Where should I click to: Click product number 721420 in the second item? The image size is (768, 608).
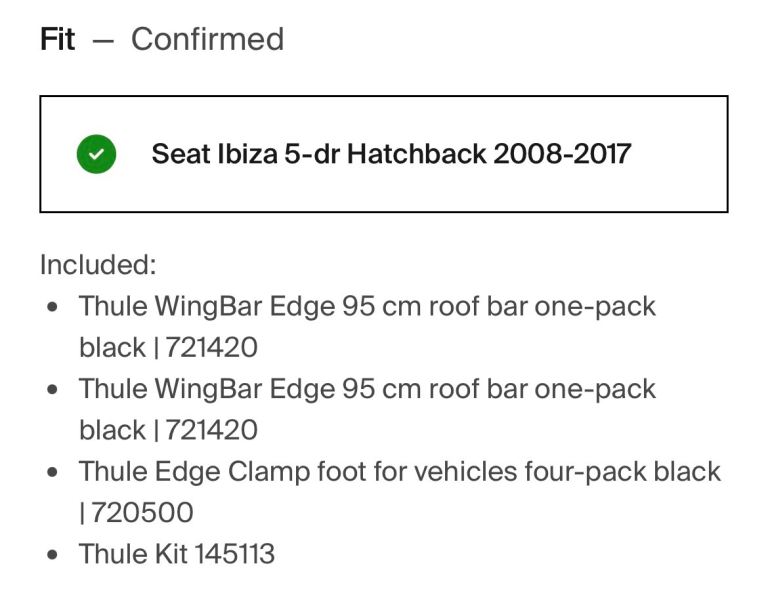212,430
